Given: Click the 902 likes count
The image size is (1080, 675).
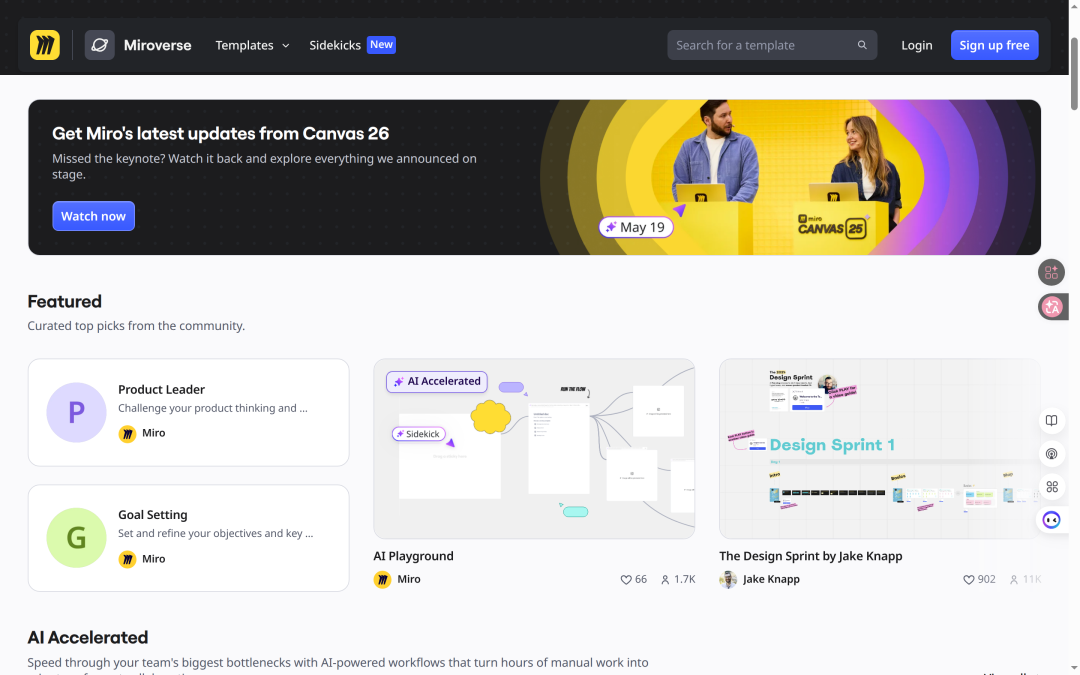Looking at the screenshot, I should click(986, 580).
